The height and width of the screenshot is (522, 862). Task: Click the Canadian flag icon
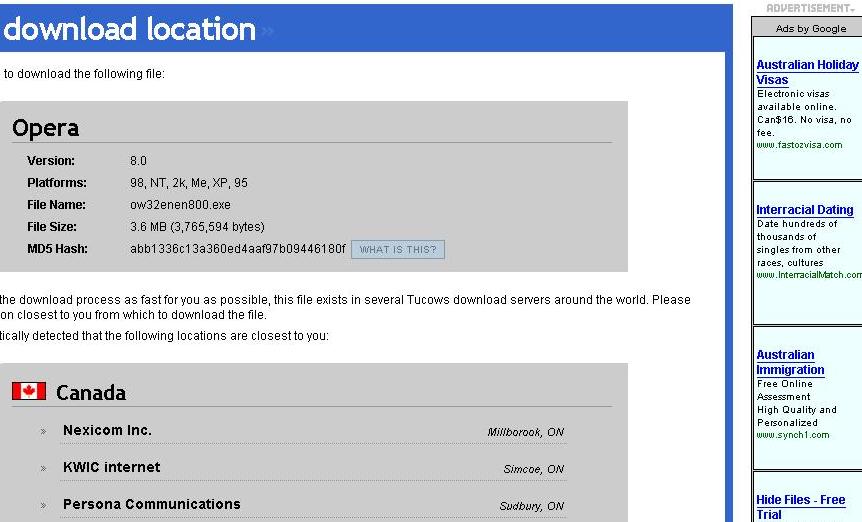(x=29, y=391)
